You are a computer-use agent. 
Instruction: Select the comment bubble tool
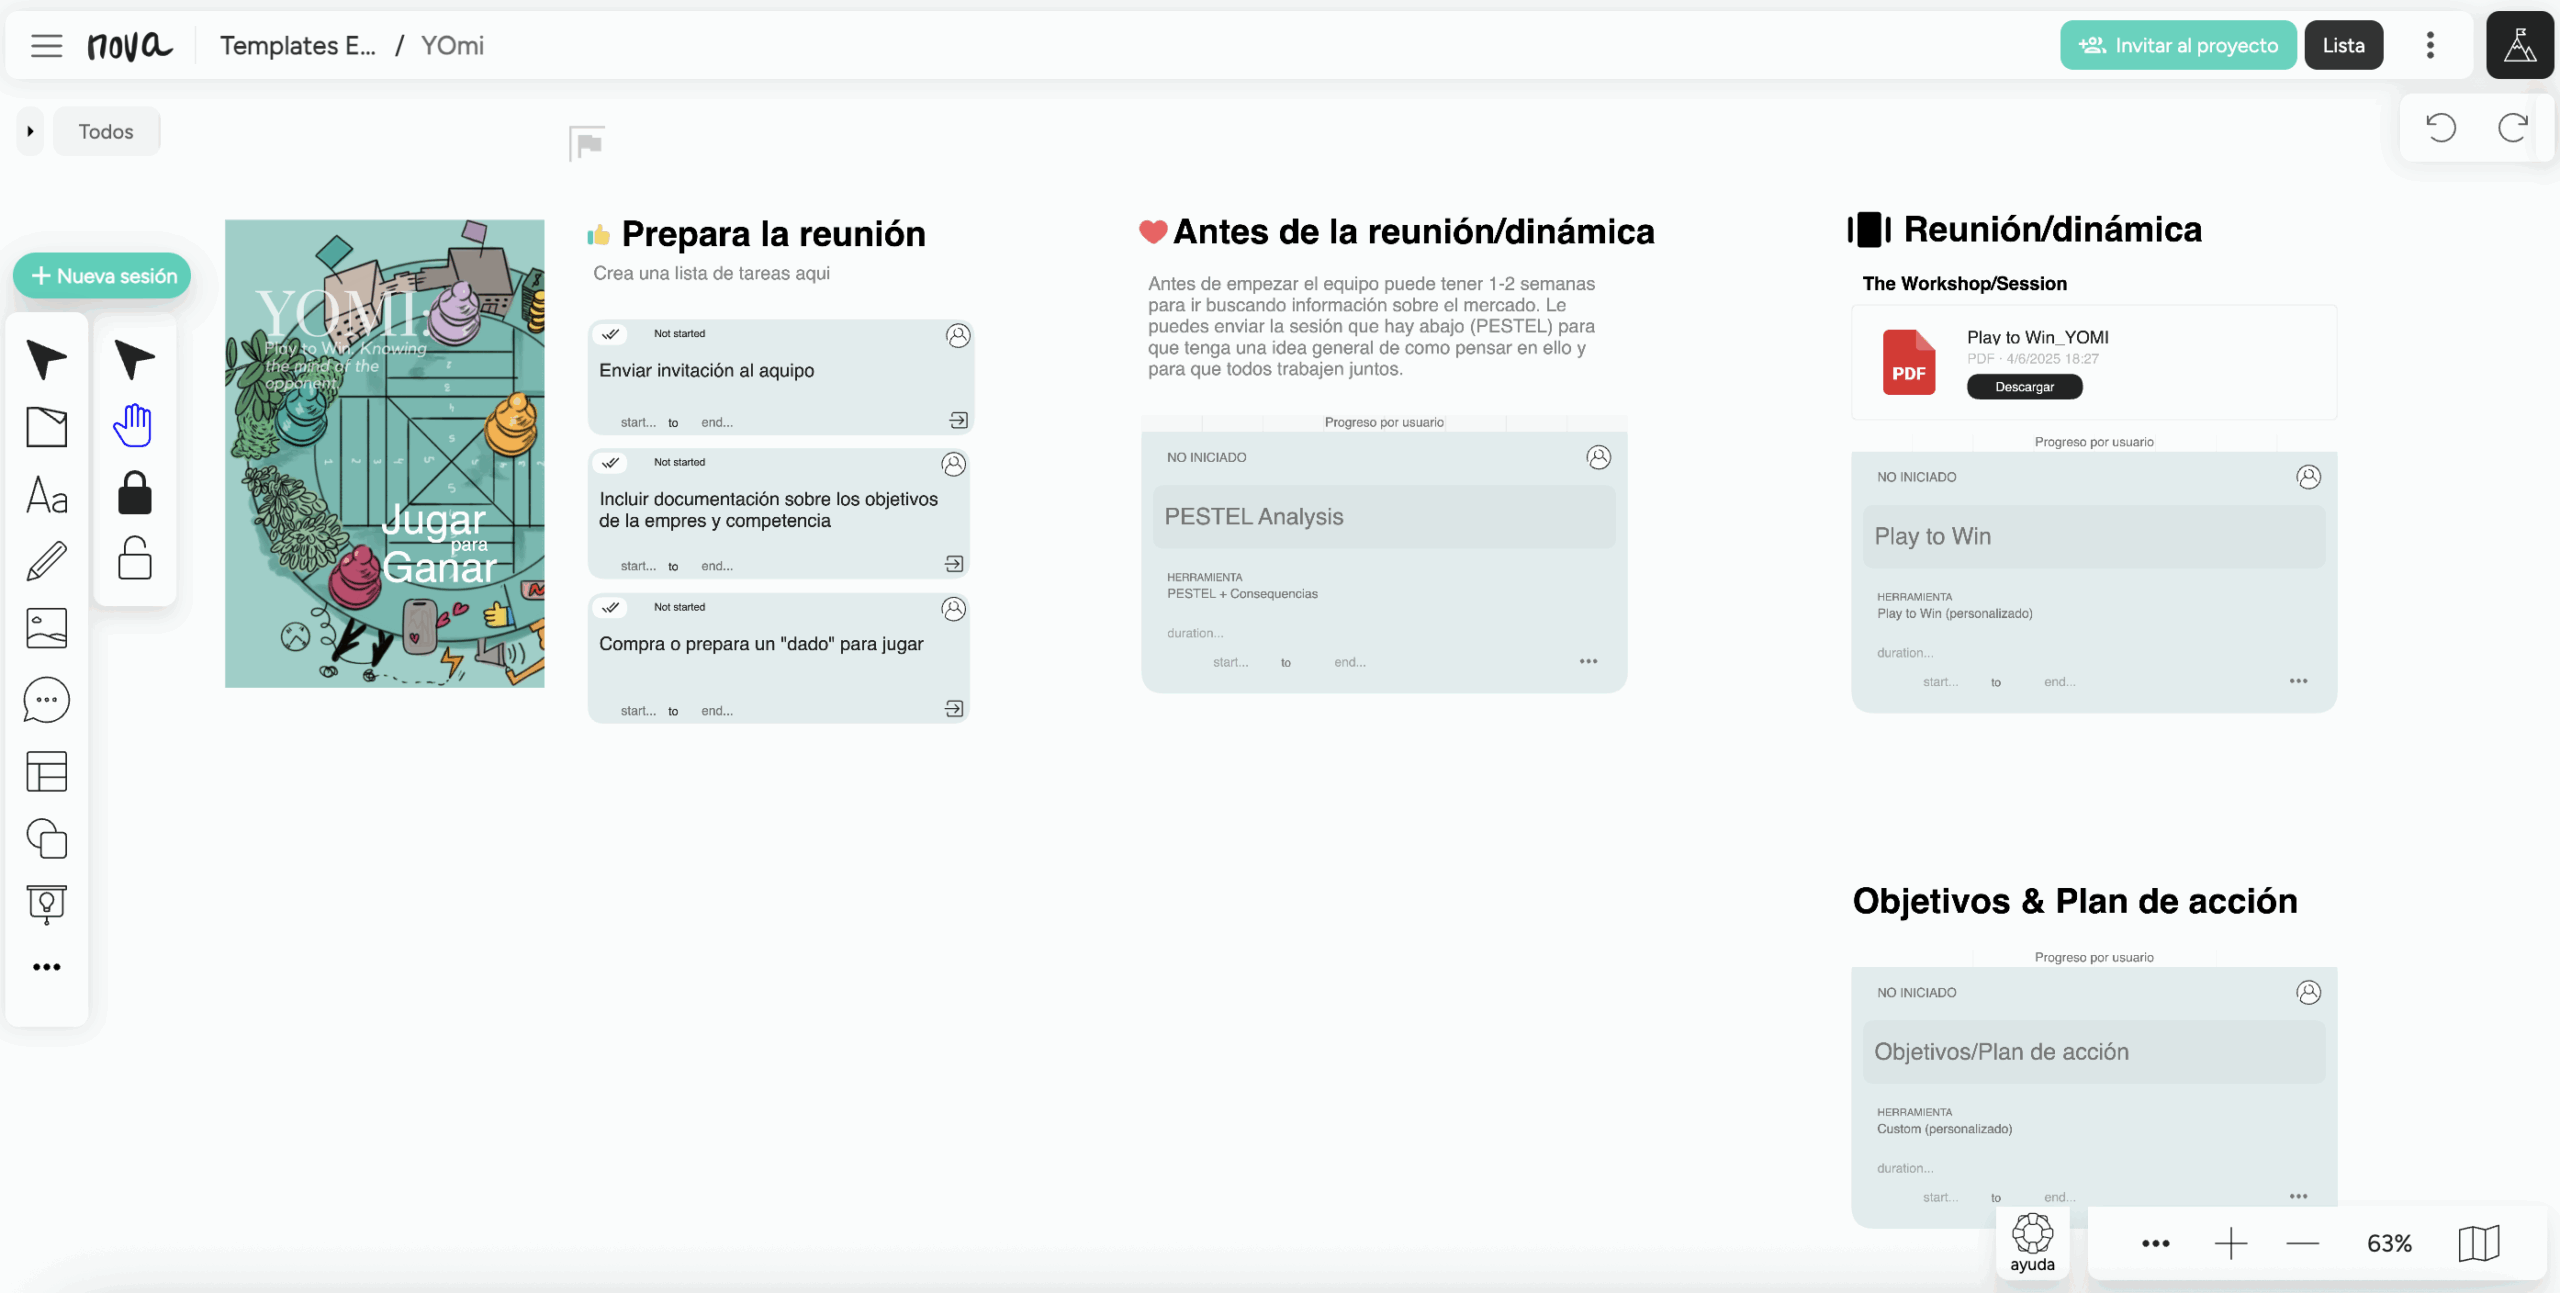[46, 700]
